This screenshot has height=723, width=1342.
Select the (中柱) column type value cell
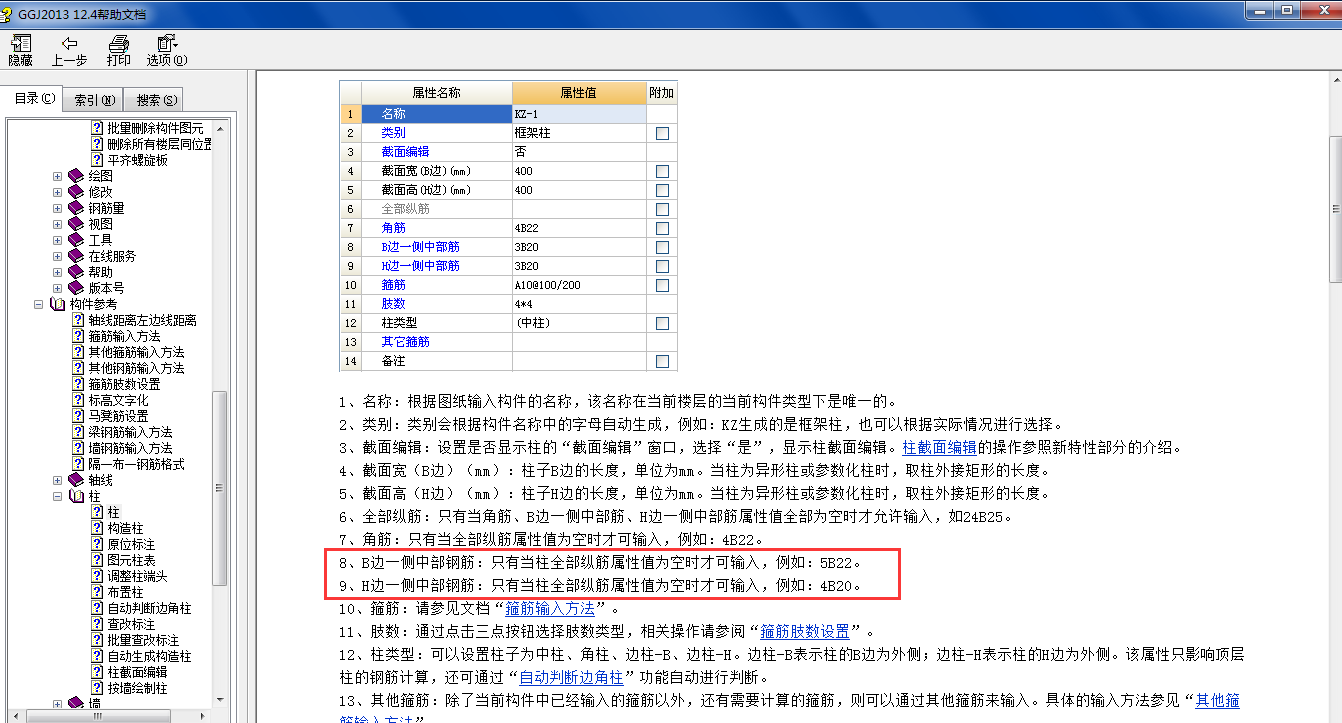pyautogui.click(x=579, y=323)
